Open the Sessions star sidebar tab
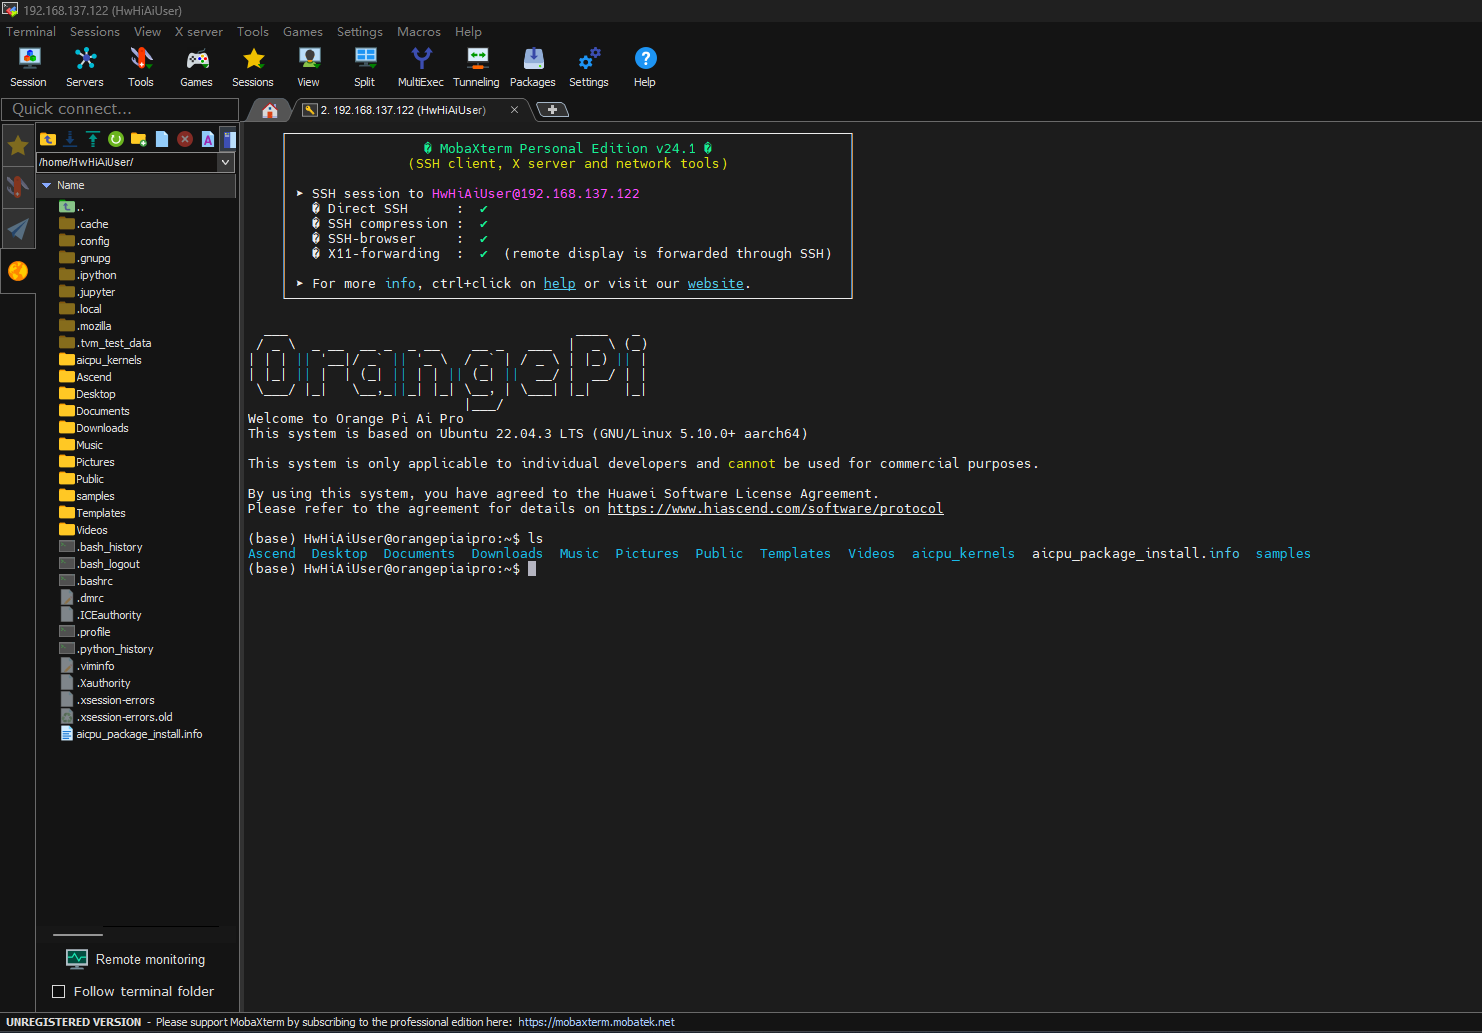Screen dimensions: 1482x1033 coord(18,146)
